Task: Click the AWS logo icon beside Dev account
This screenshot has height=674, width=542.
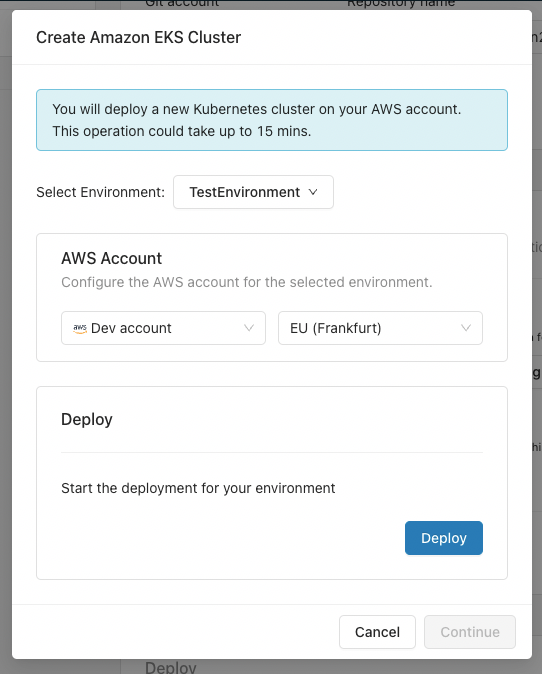Action: 80,328
